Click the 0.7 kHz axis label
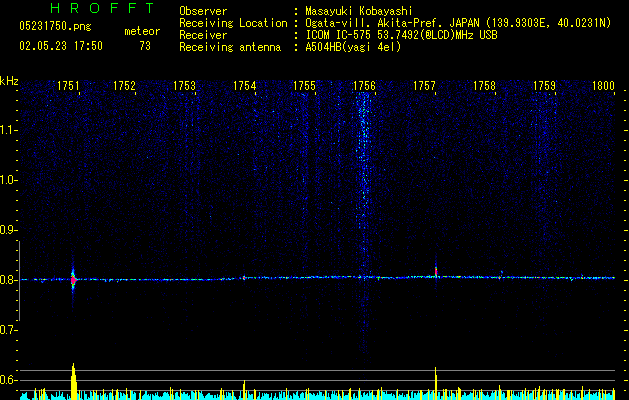The width and height of the screenshot is (629, 400). click(x=7, y=330)
